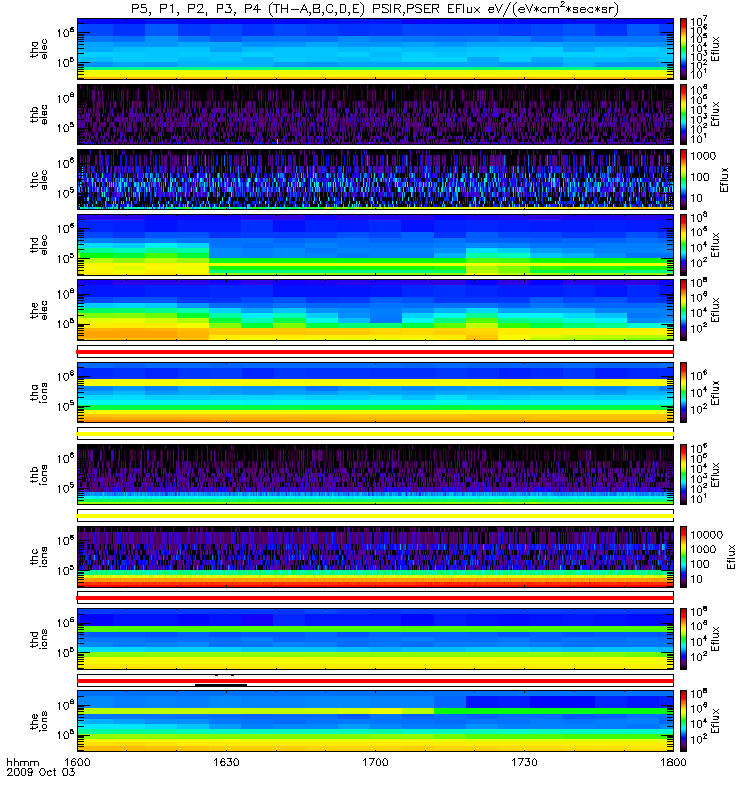Click the '1000' tick on thc elec color scale
Screen dimensions: 750x800
(x=703, y=156)
